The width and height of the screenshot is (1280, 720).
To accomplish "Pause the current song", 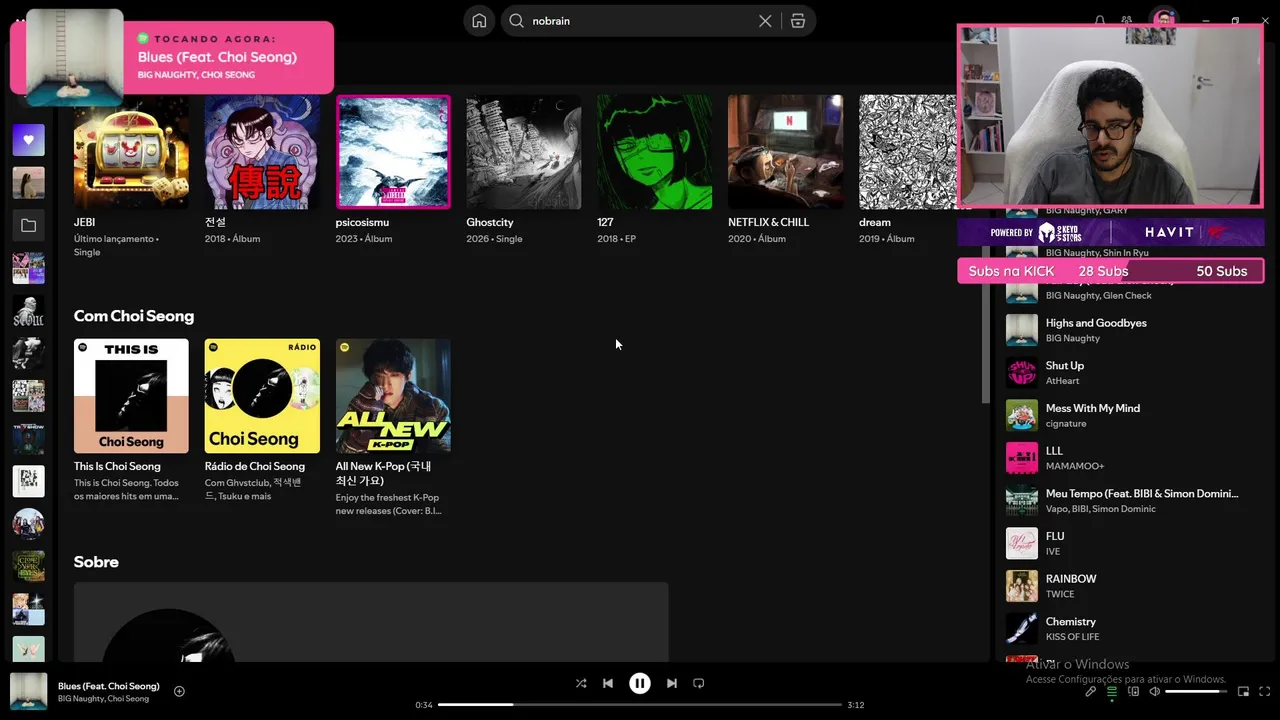I will (640, 683).
